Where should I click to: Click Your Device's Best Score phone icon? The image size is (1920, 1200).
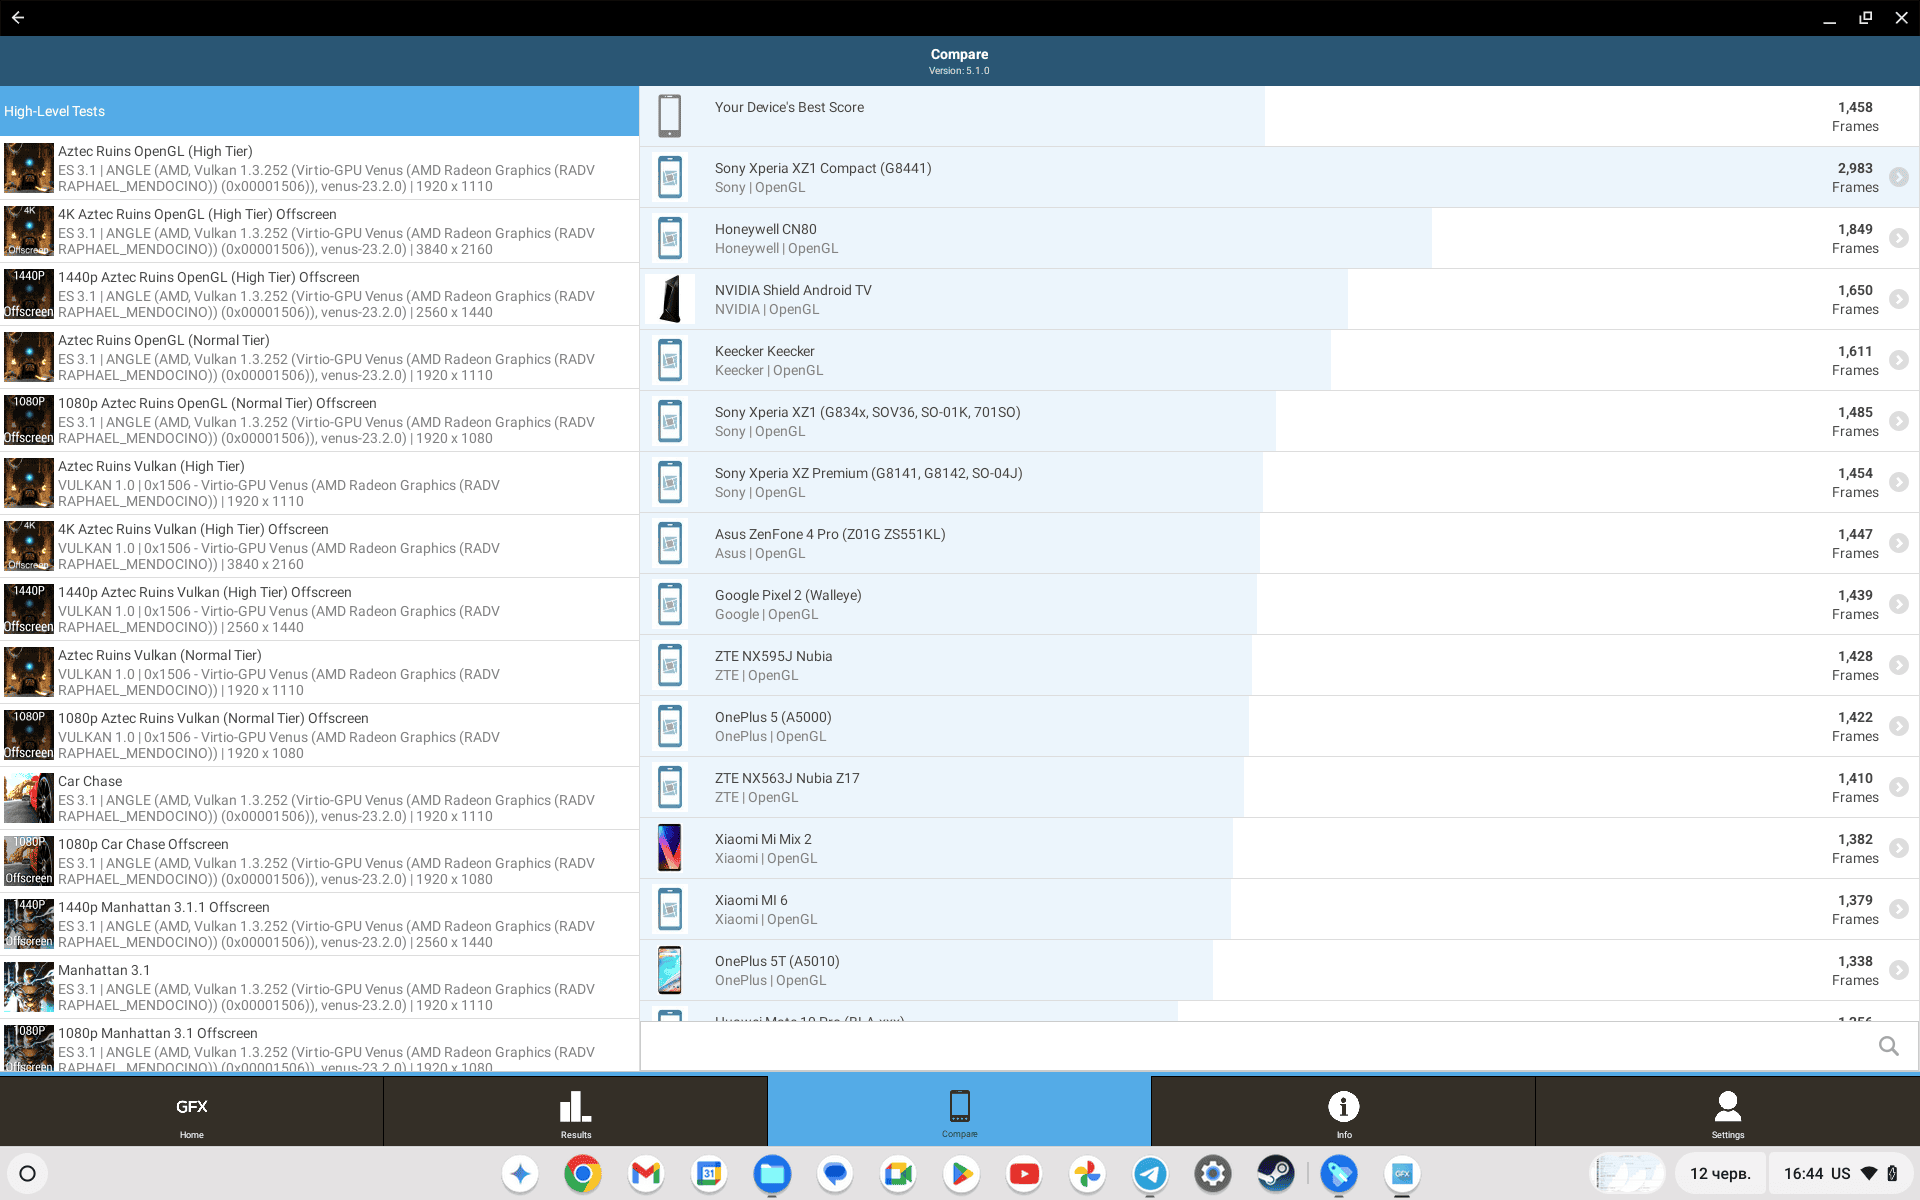click(670, 116)
